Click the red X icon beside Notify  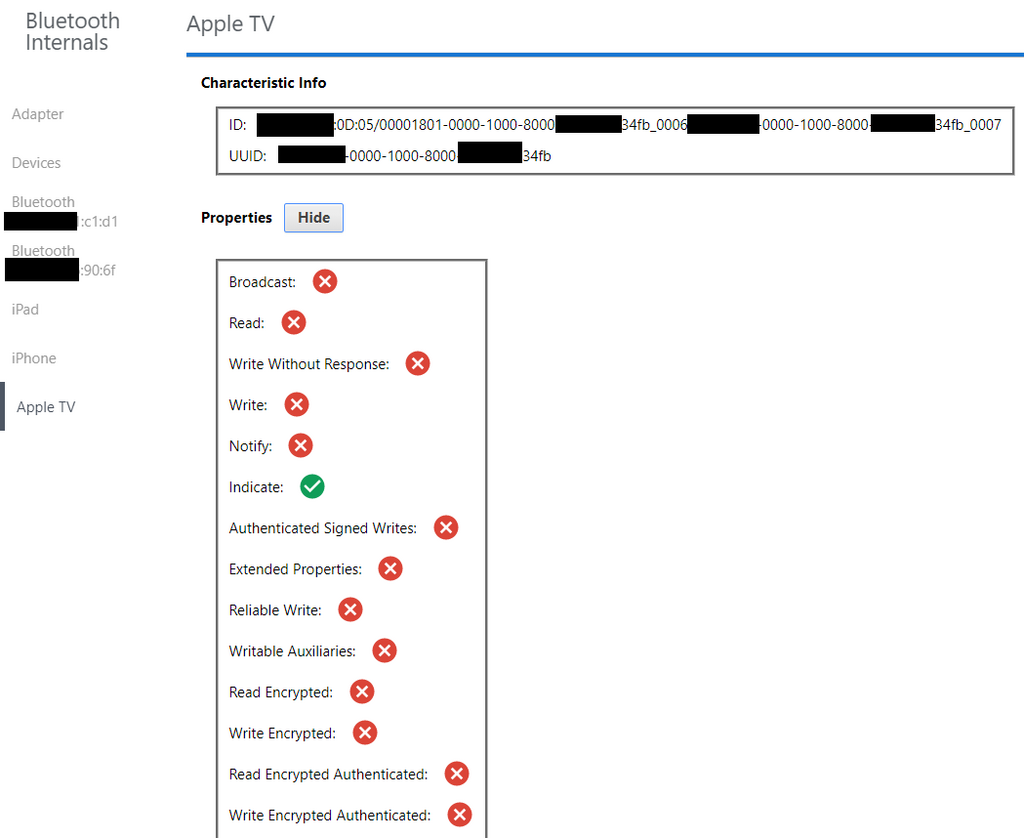tap(300, 445)
